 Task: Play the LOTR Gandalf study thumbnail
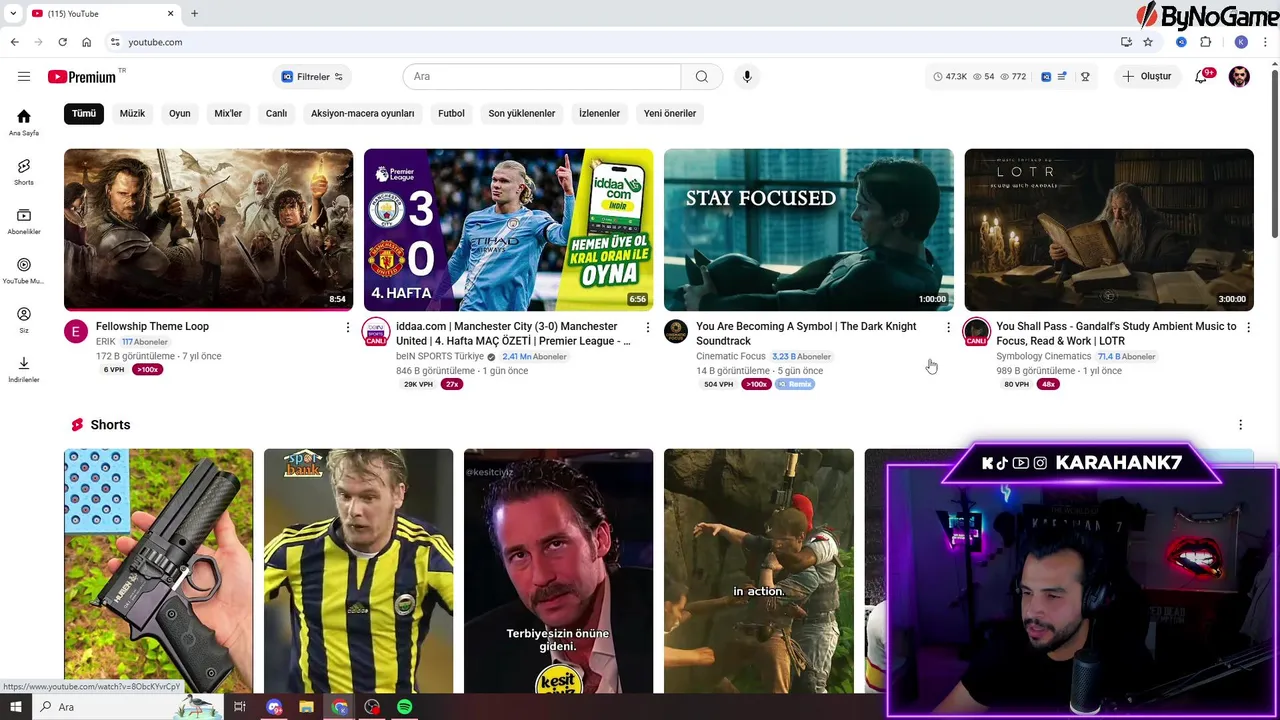[1108, 230]
